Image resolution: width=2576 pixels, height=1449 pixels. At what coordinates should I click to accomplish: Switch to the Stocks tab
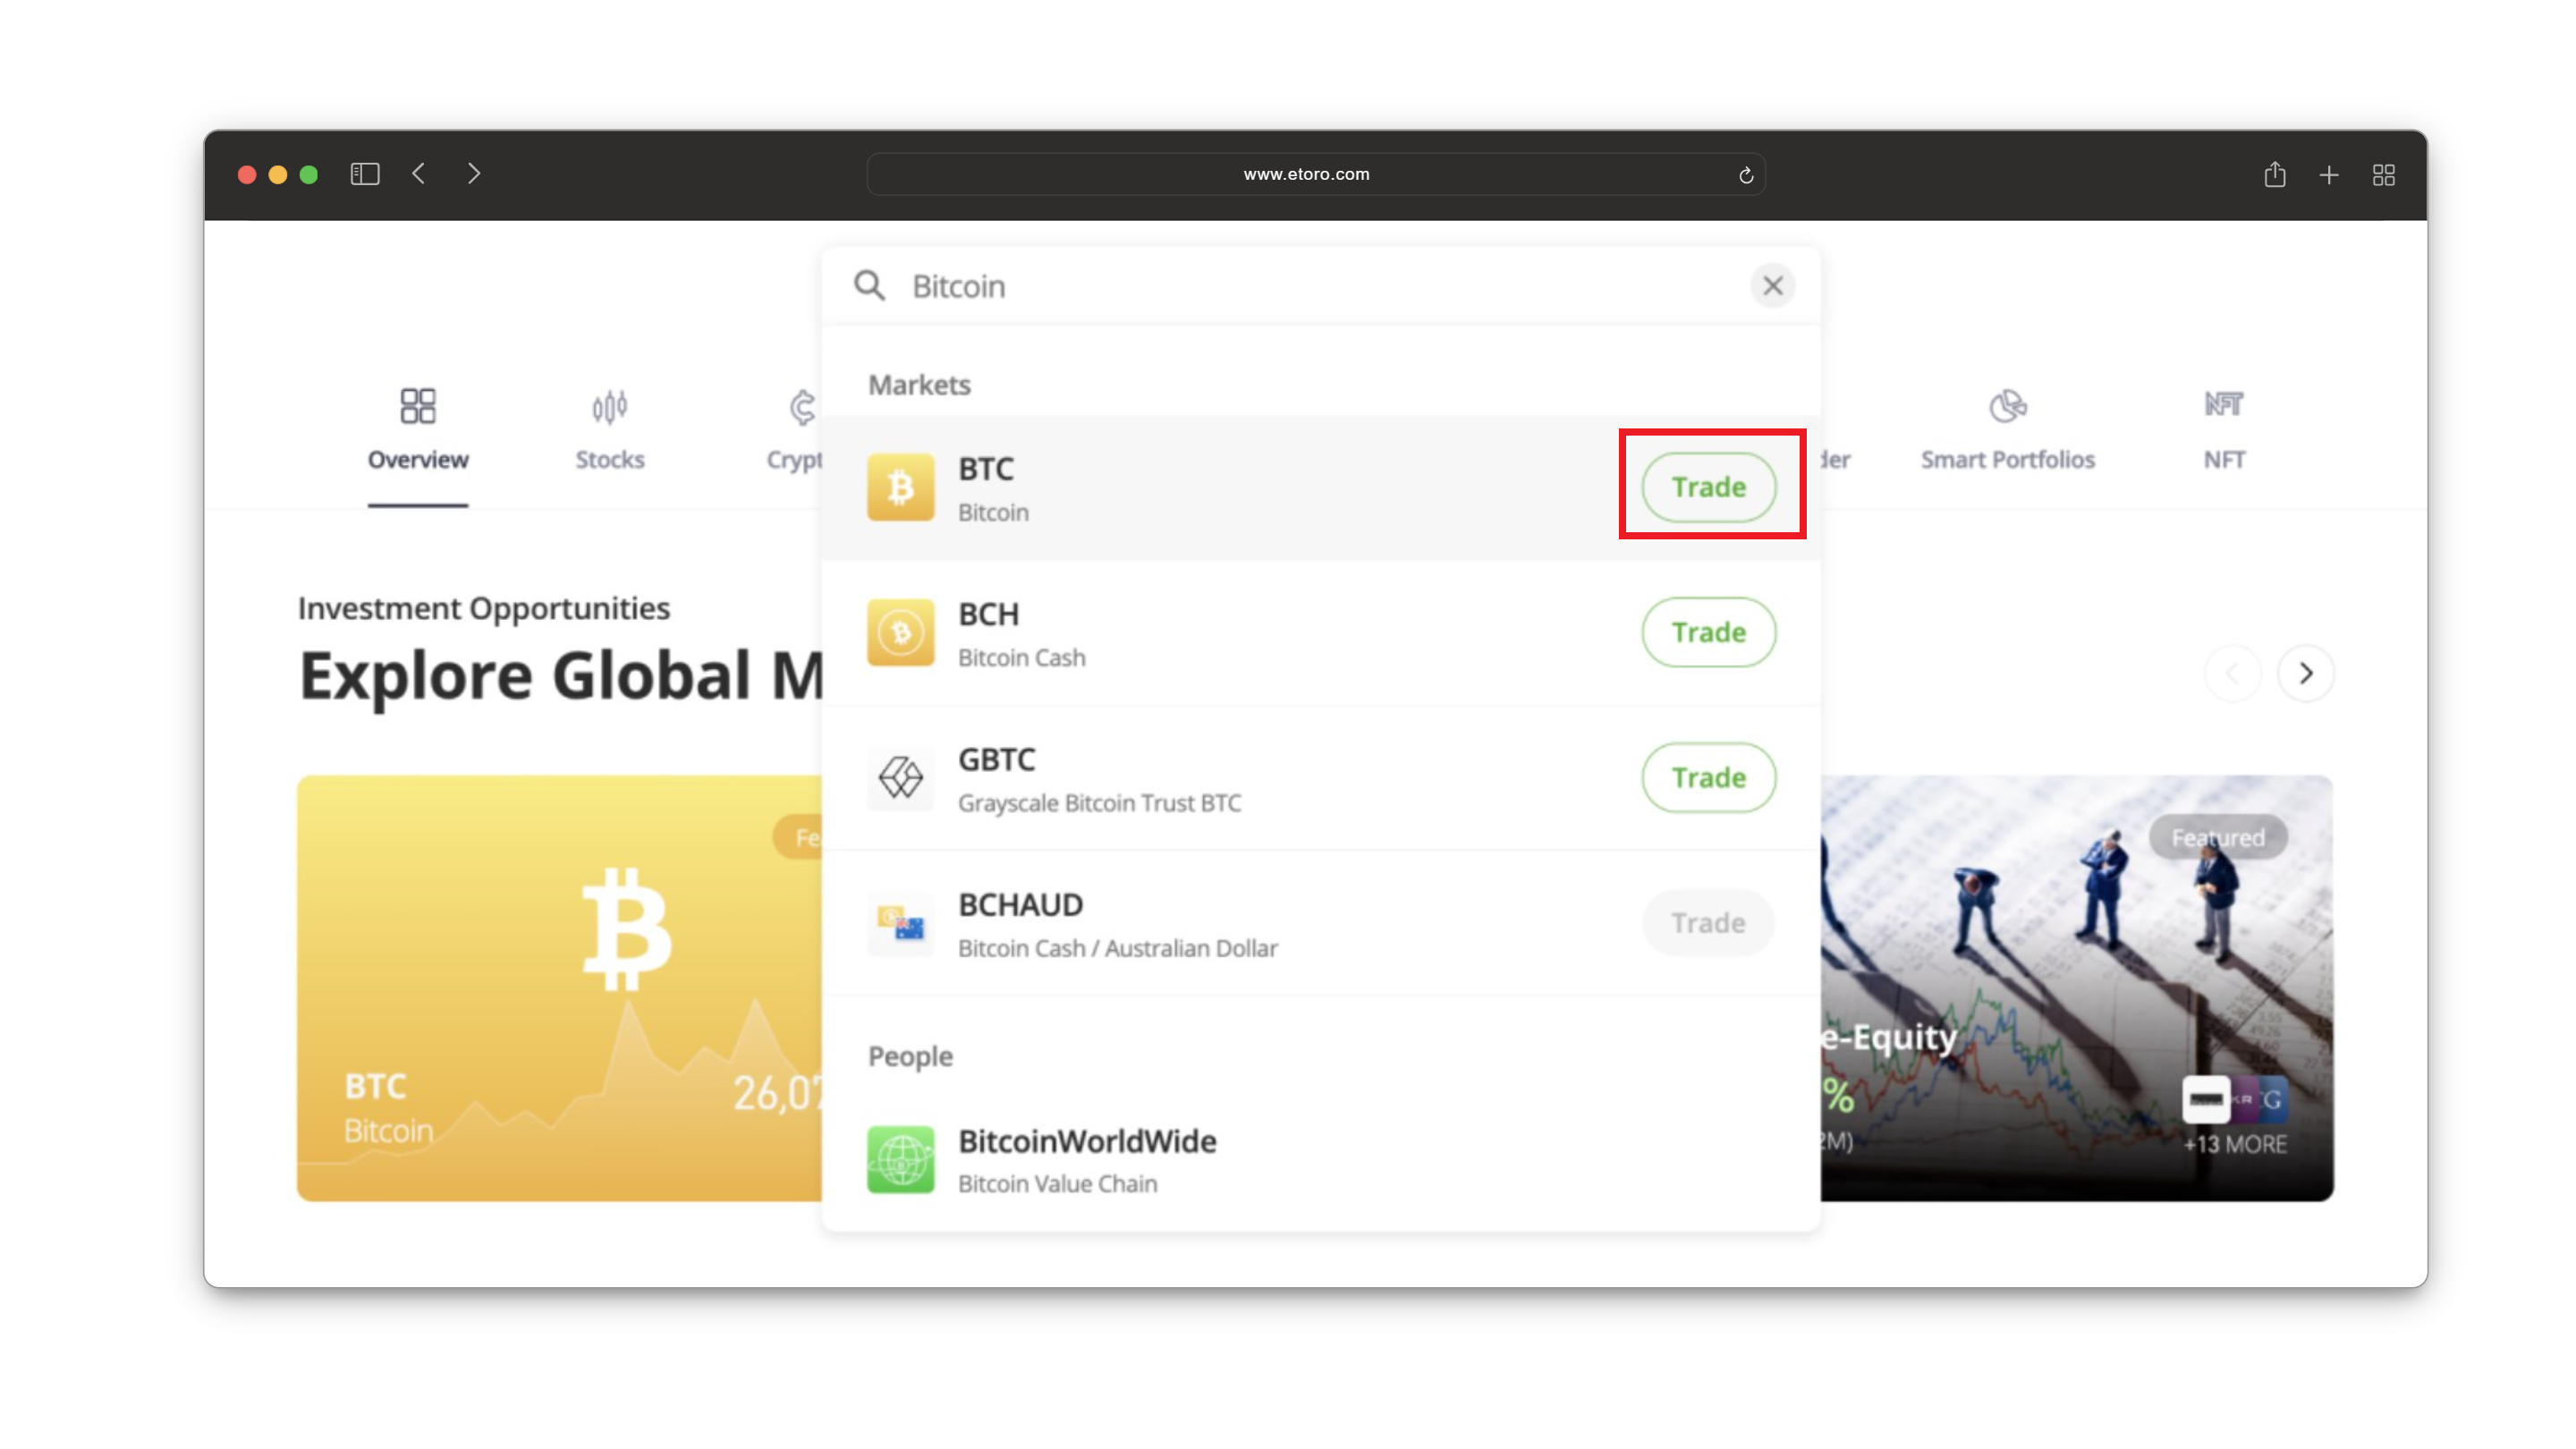(x=609, y=430)
